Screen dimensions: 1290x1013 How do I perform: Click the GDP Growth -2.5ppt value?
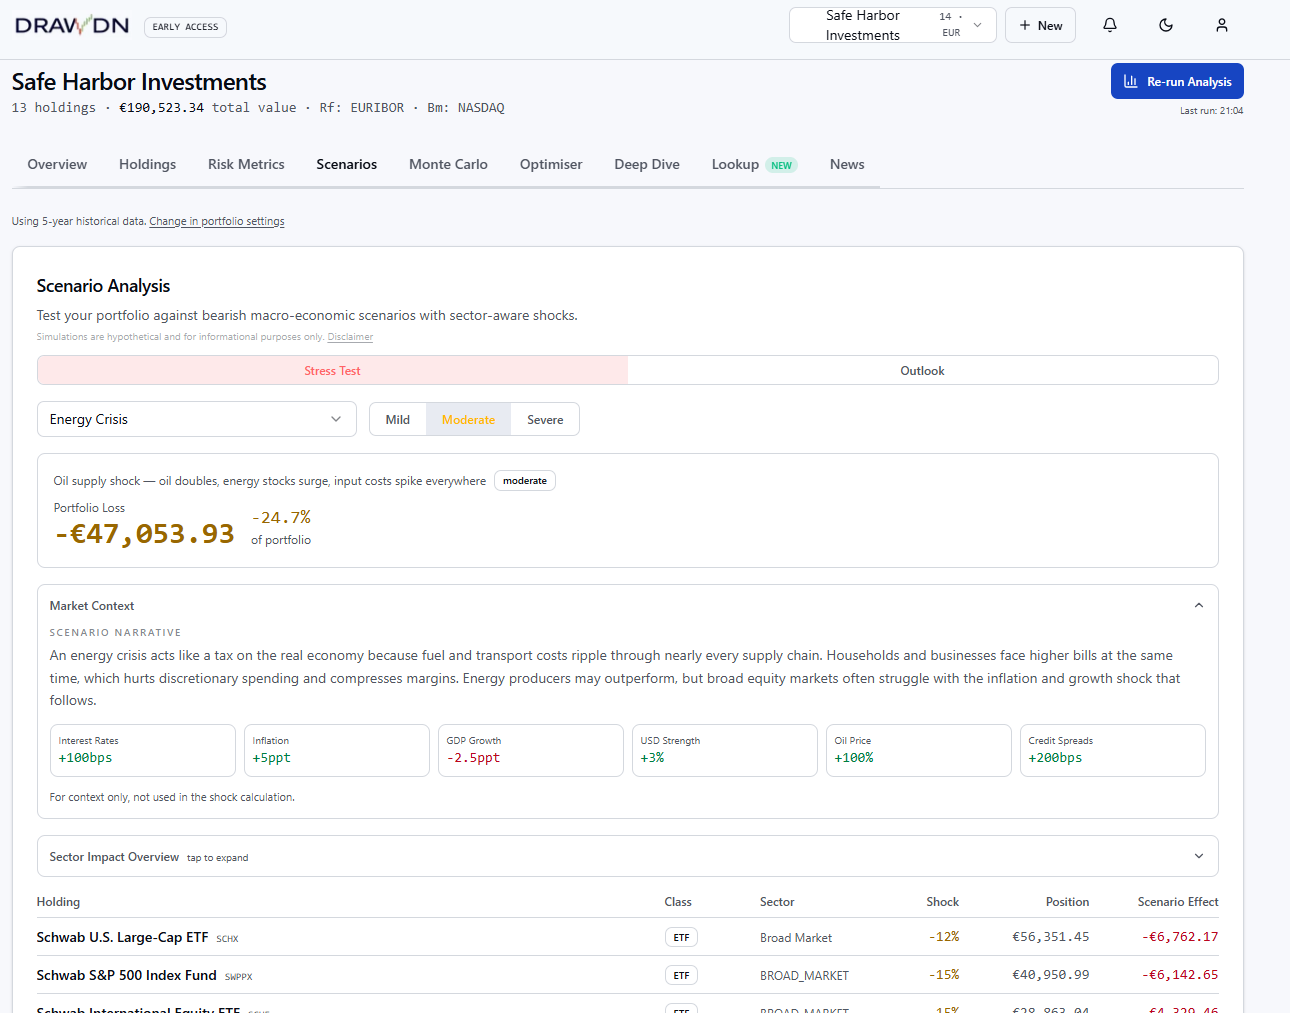click(x=473, y=758)
